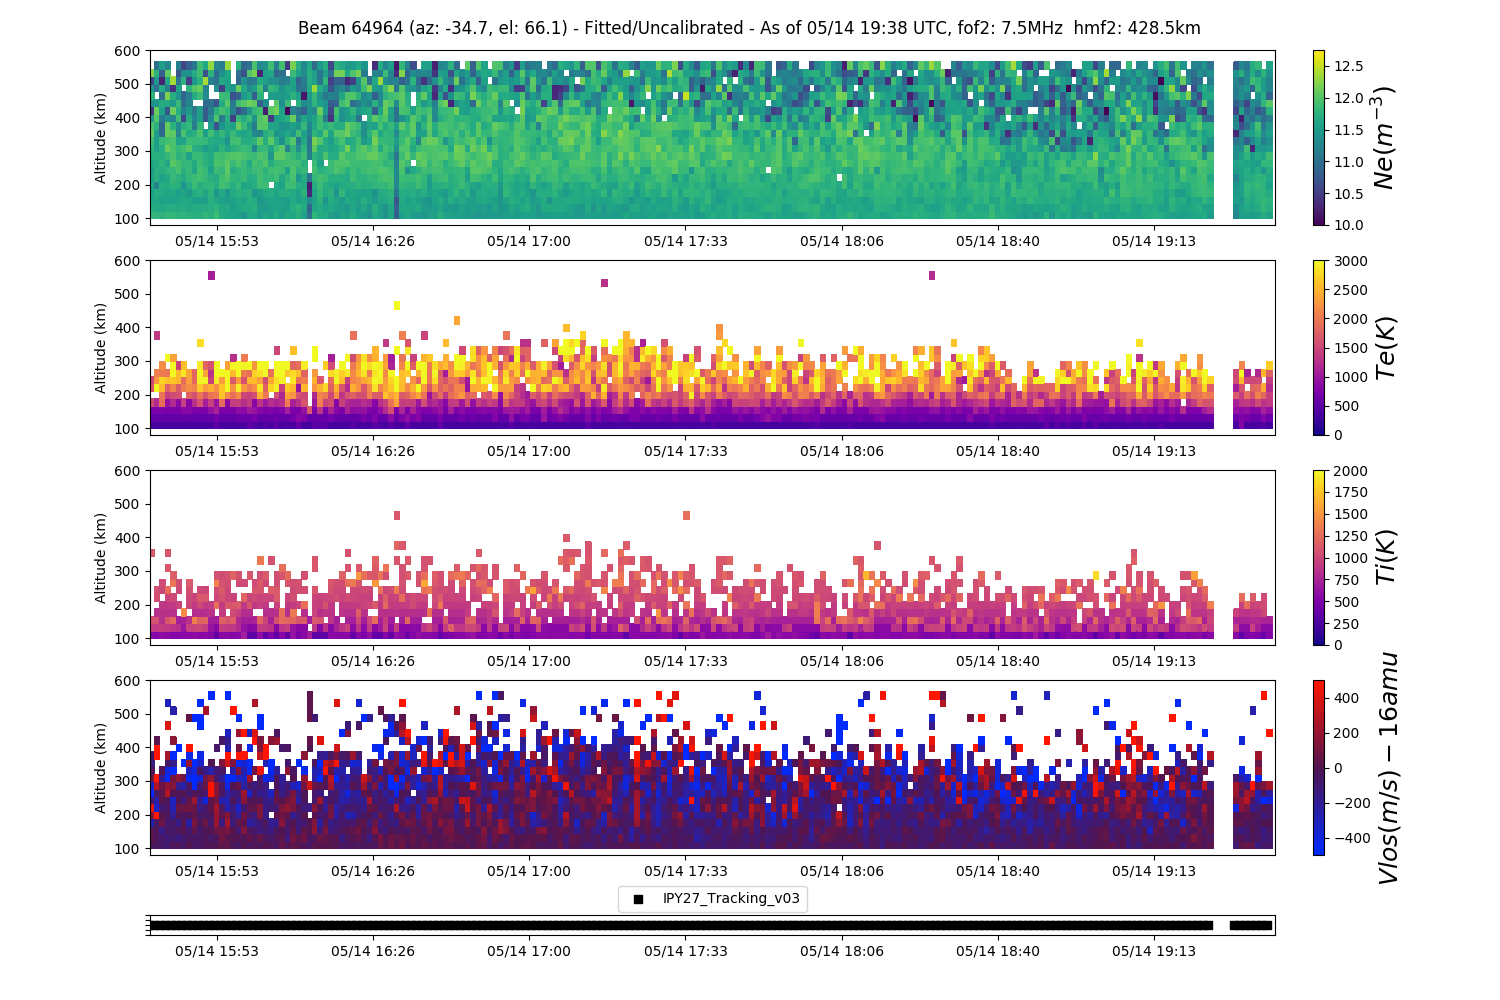Screen dimensions: 1500x1000
Task: Click 05/14 17:00 tick under Ne panel
Action: (529, 241)
